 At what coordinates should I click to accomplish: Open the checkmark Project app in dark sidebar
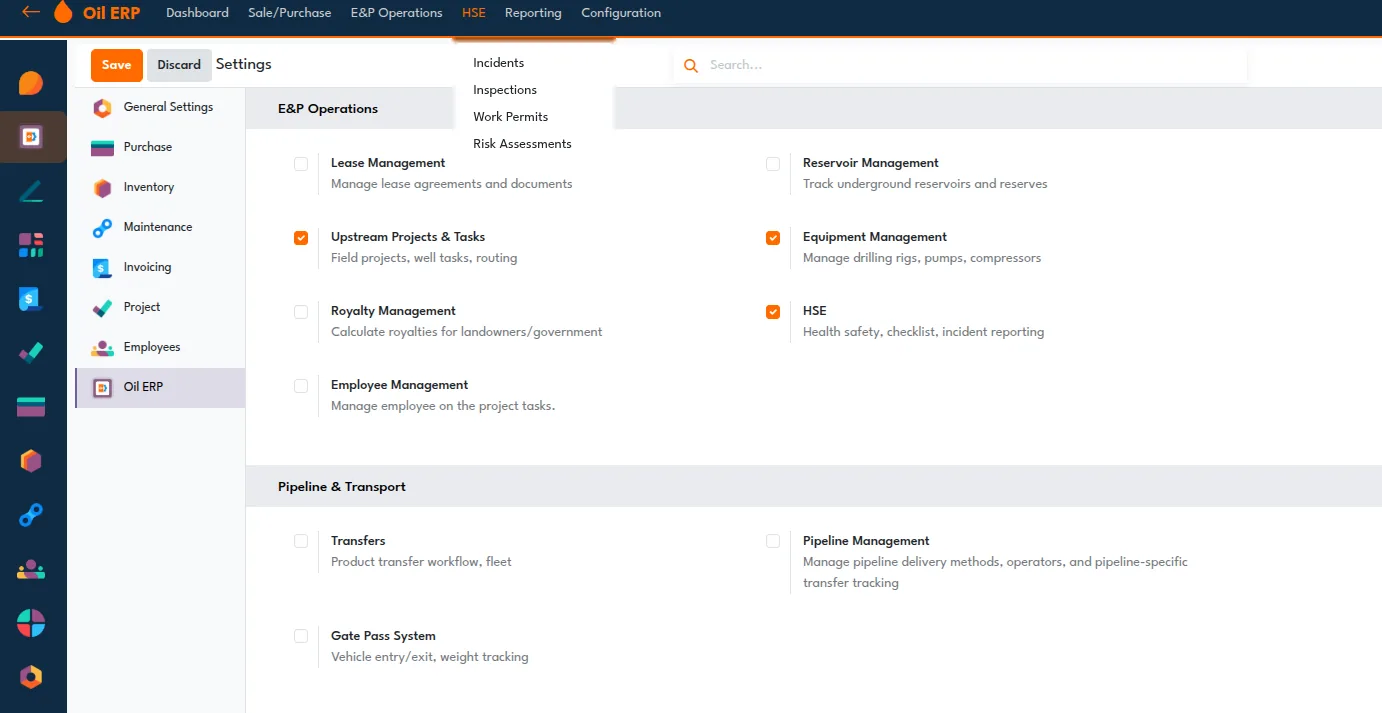click(31, 353)
